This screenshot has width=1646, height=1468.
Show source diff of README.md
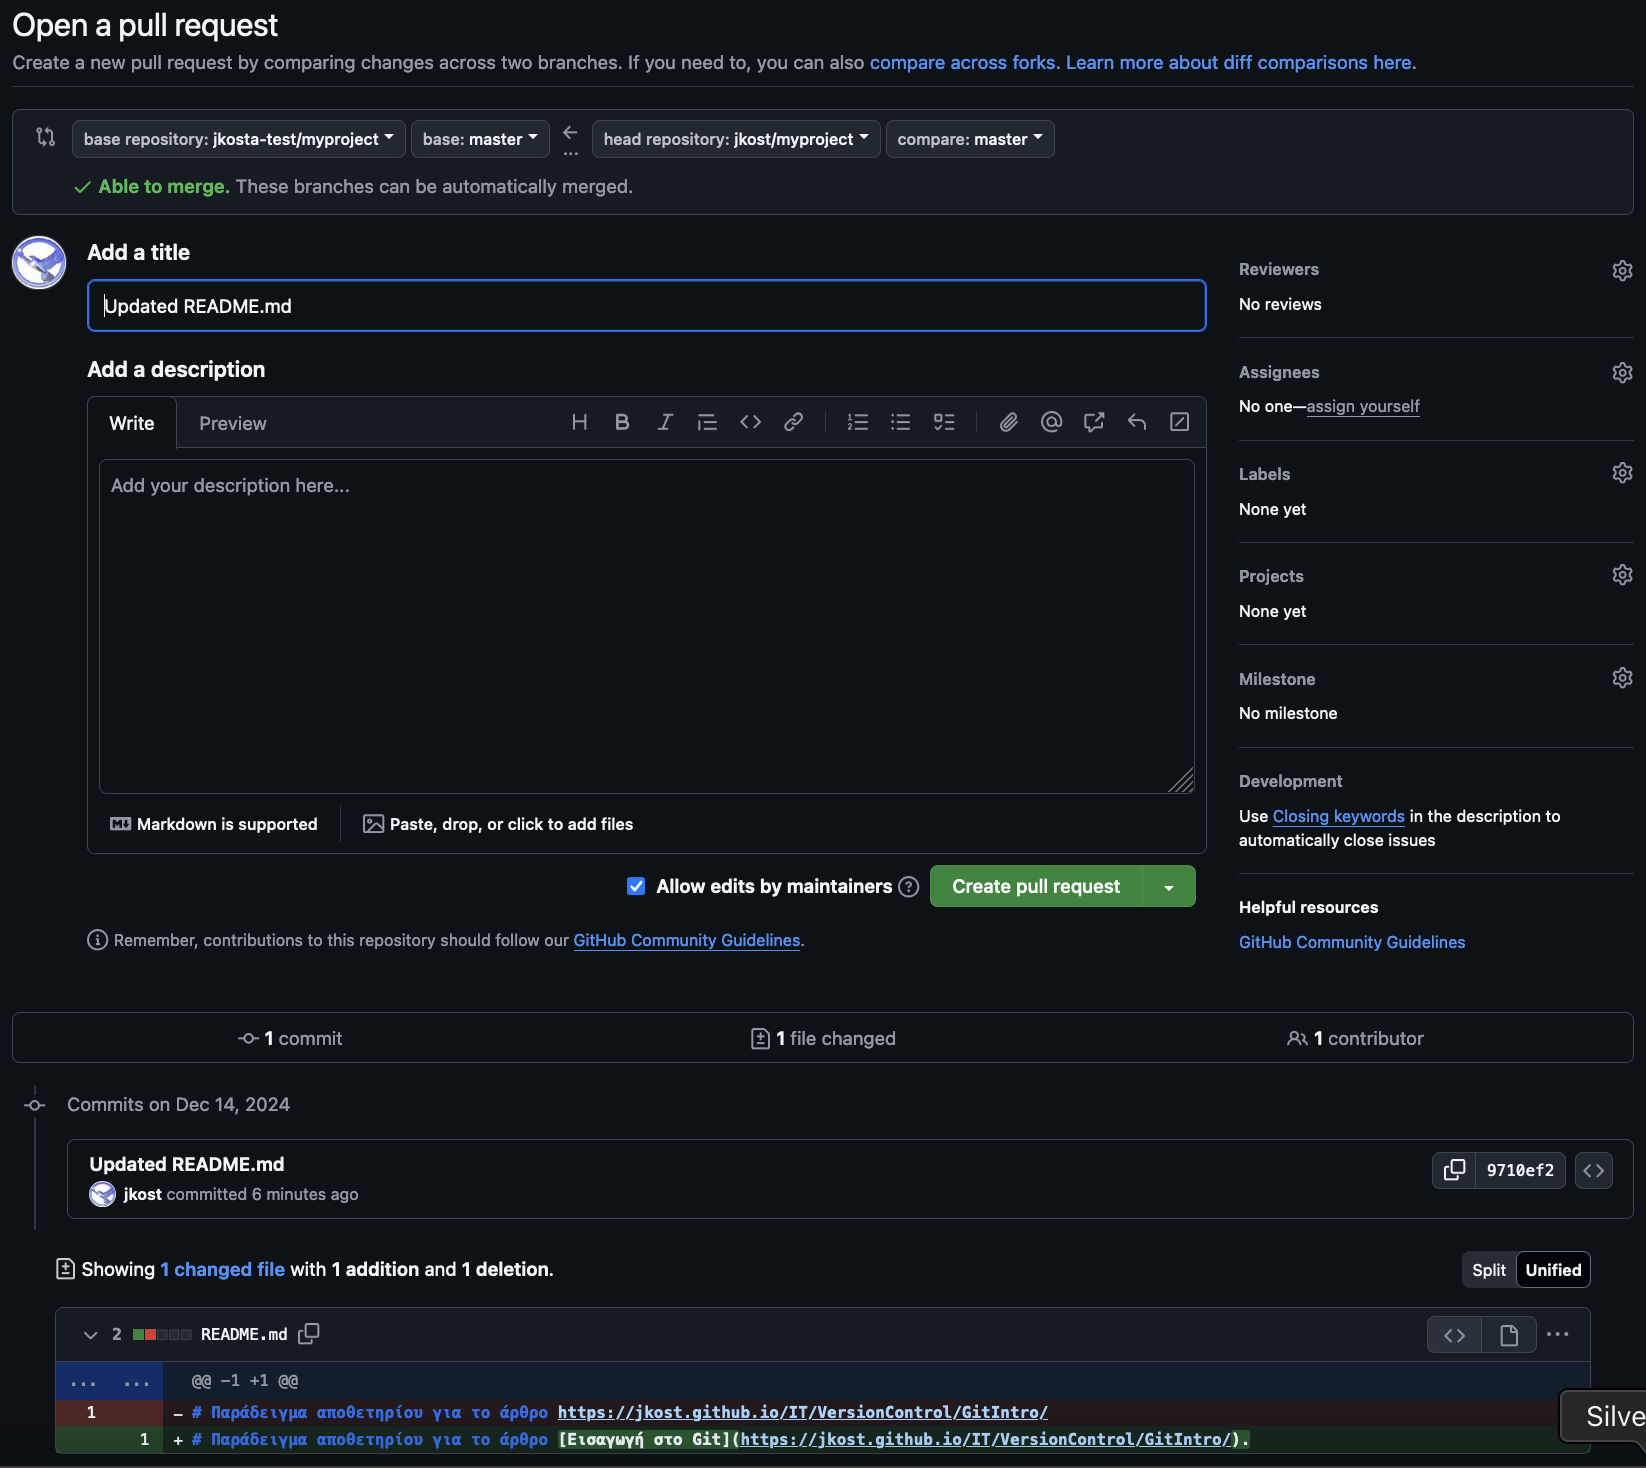coord(1455,1335)
